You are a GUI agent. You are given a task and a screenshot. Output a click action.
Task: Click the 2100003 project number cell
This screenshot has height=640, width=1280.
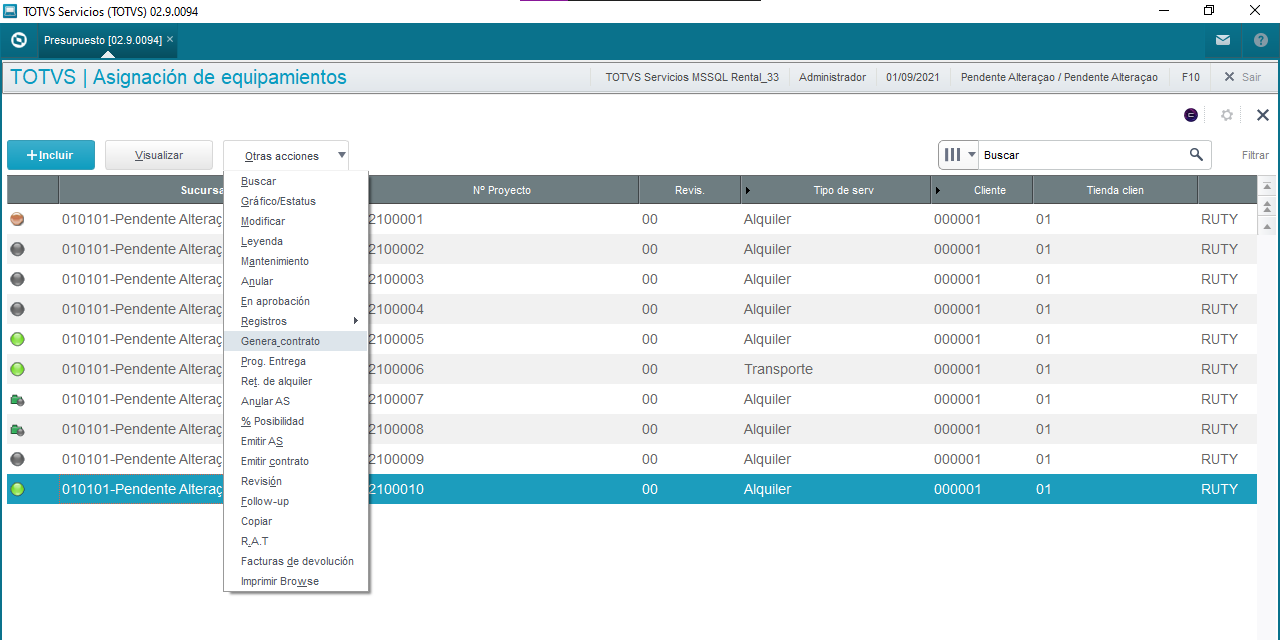396,279
